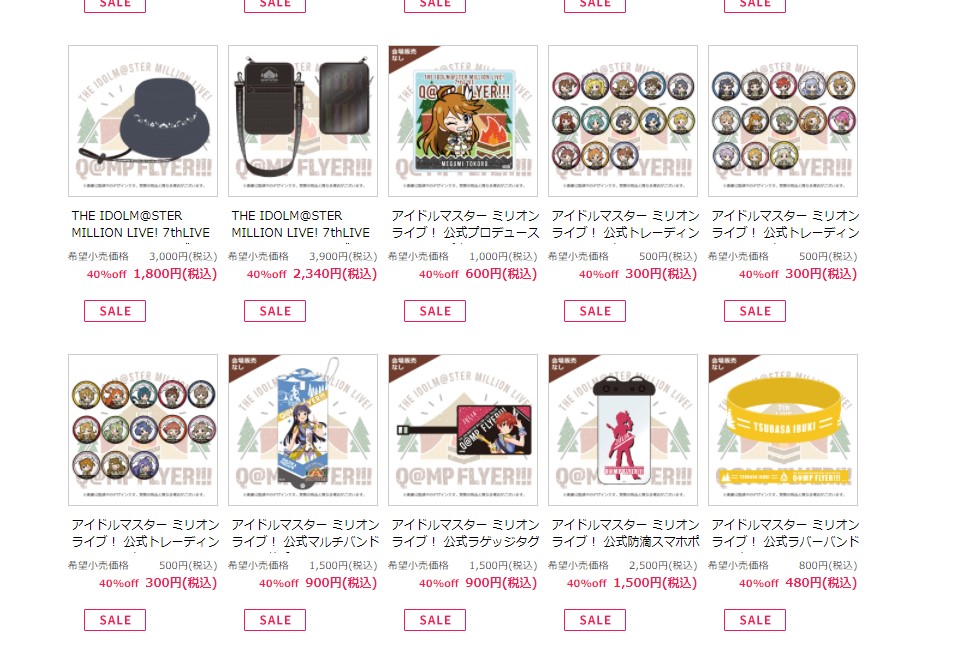Open THE IDOLM@STER 7thLIVE hat title link
The image size is (953, 655).
pyautogui.click(x=140, y=224)
